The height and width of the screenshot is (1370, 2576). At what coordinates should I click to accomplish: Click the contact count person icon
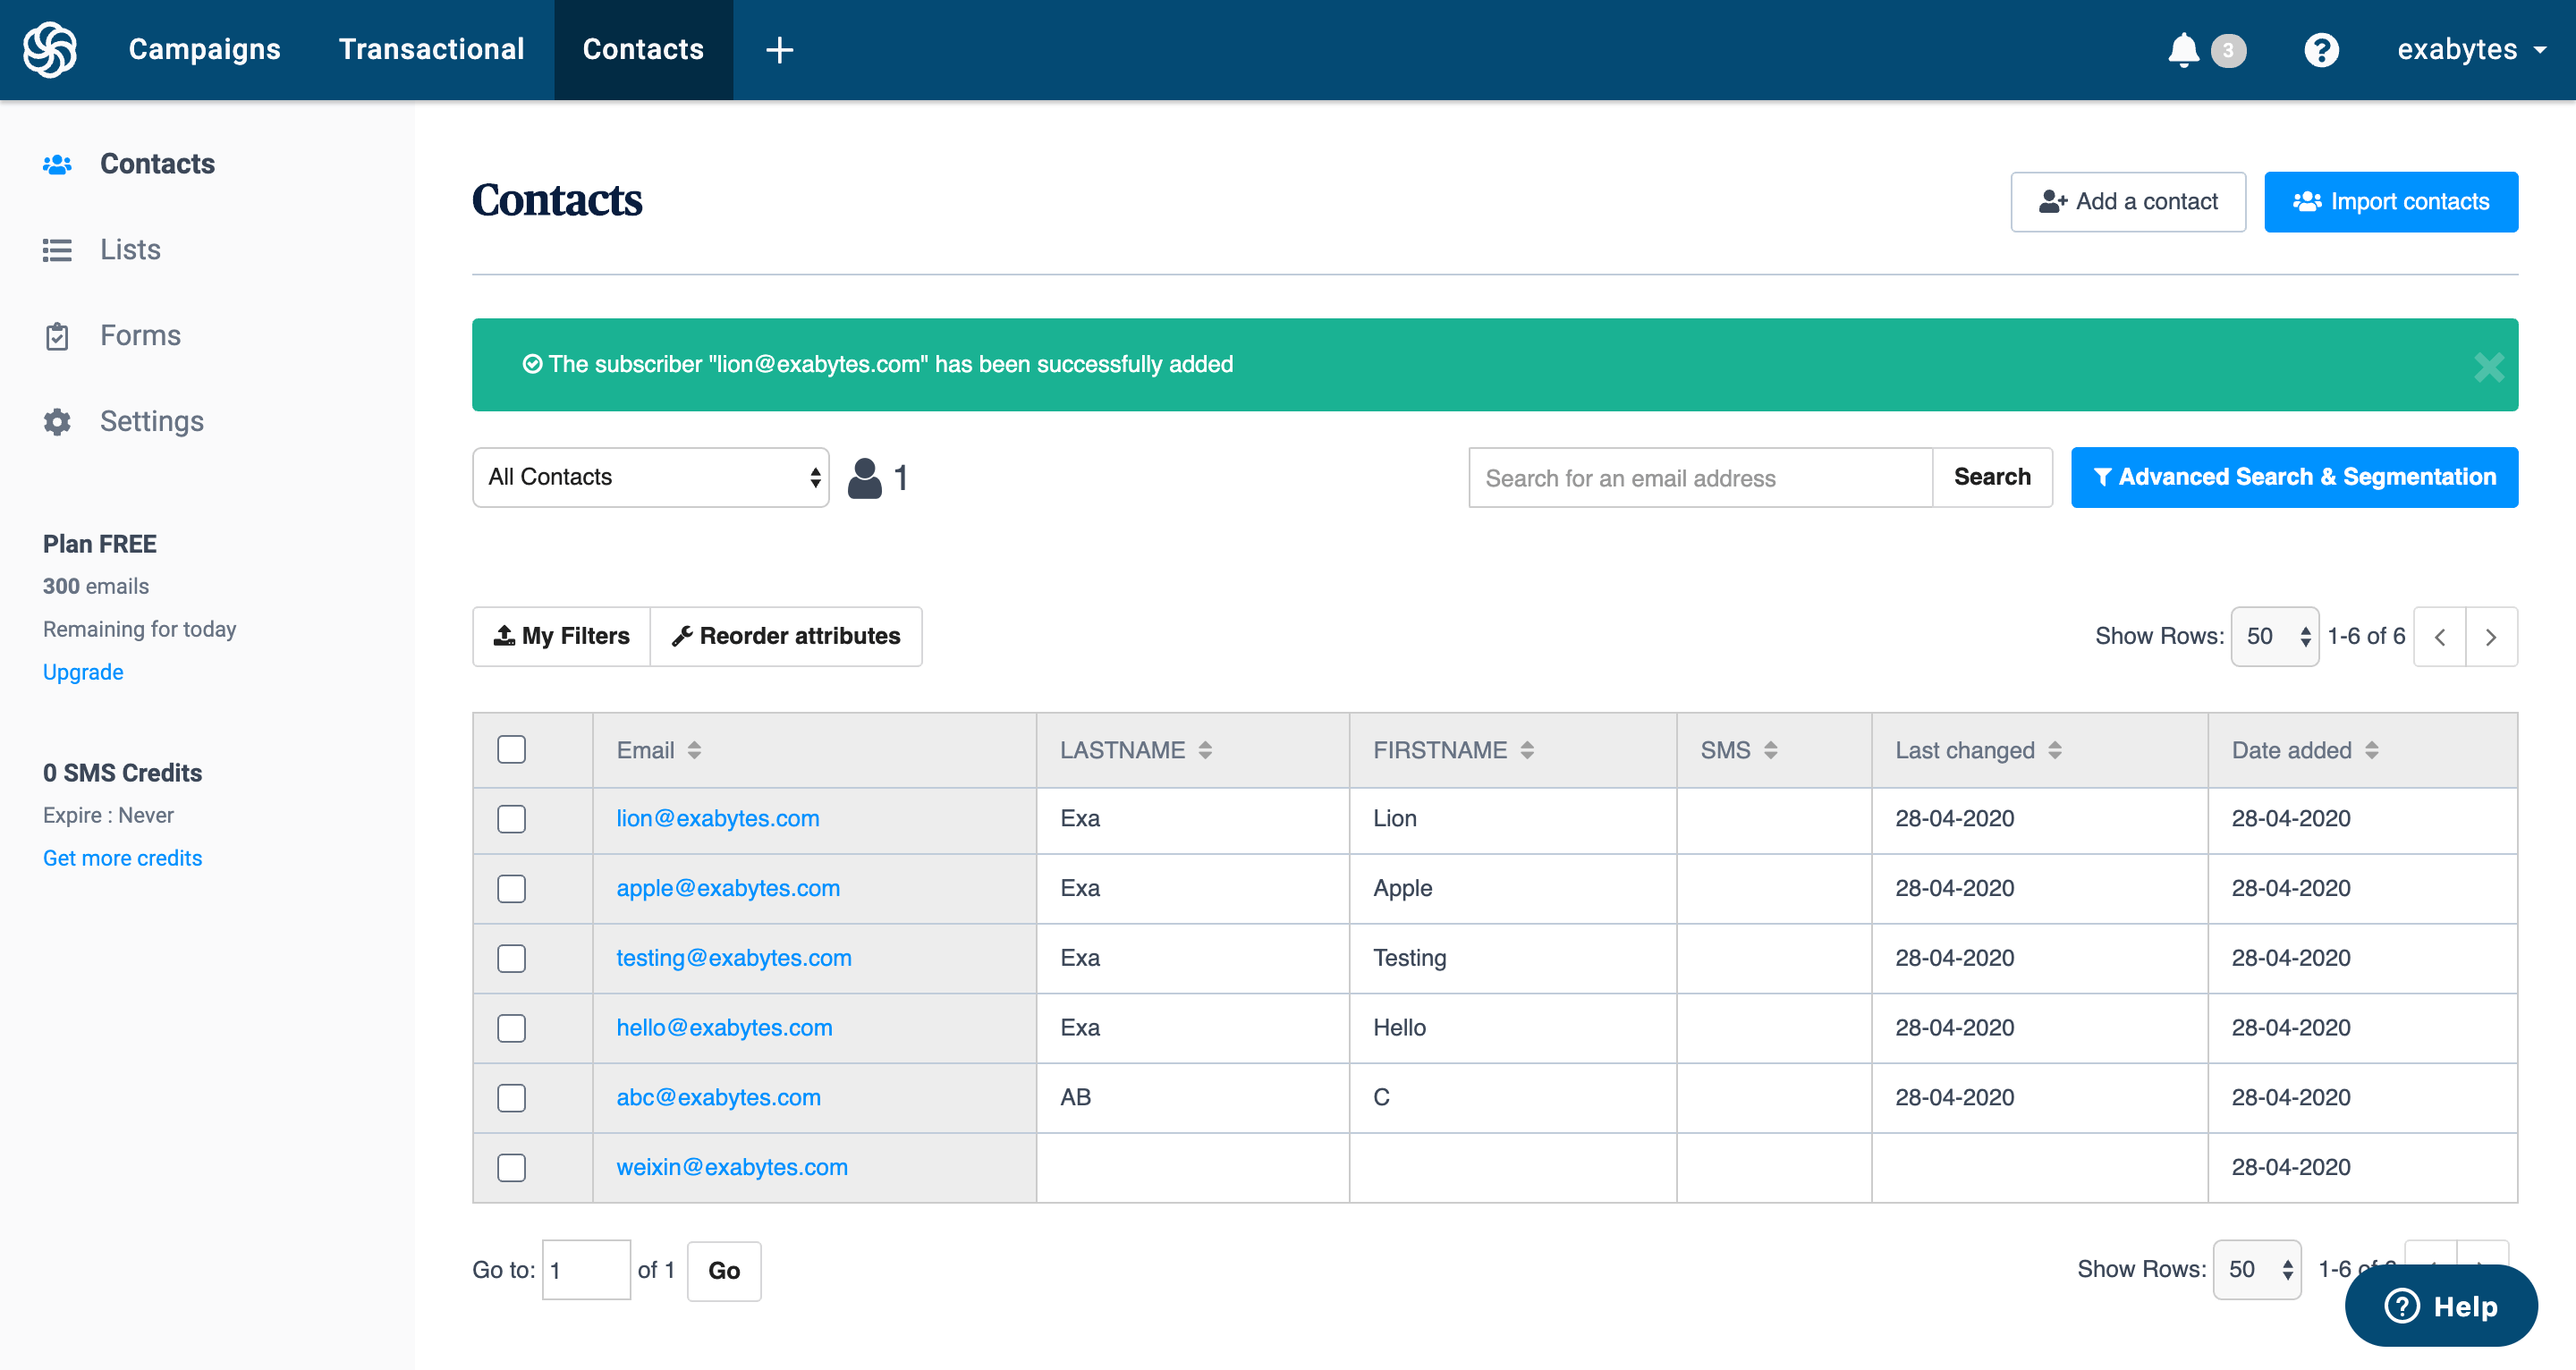pyautogui.click(x=864, y=478)
